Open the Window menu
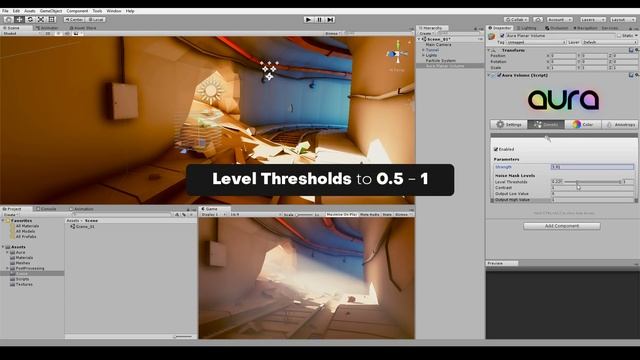This screenshot has height=360, width=640. coord(114,11)
